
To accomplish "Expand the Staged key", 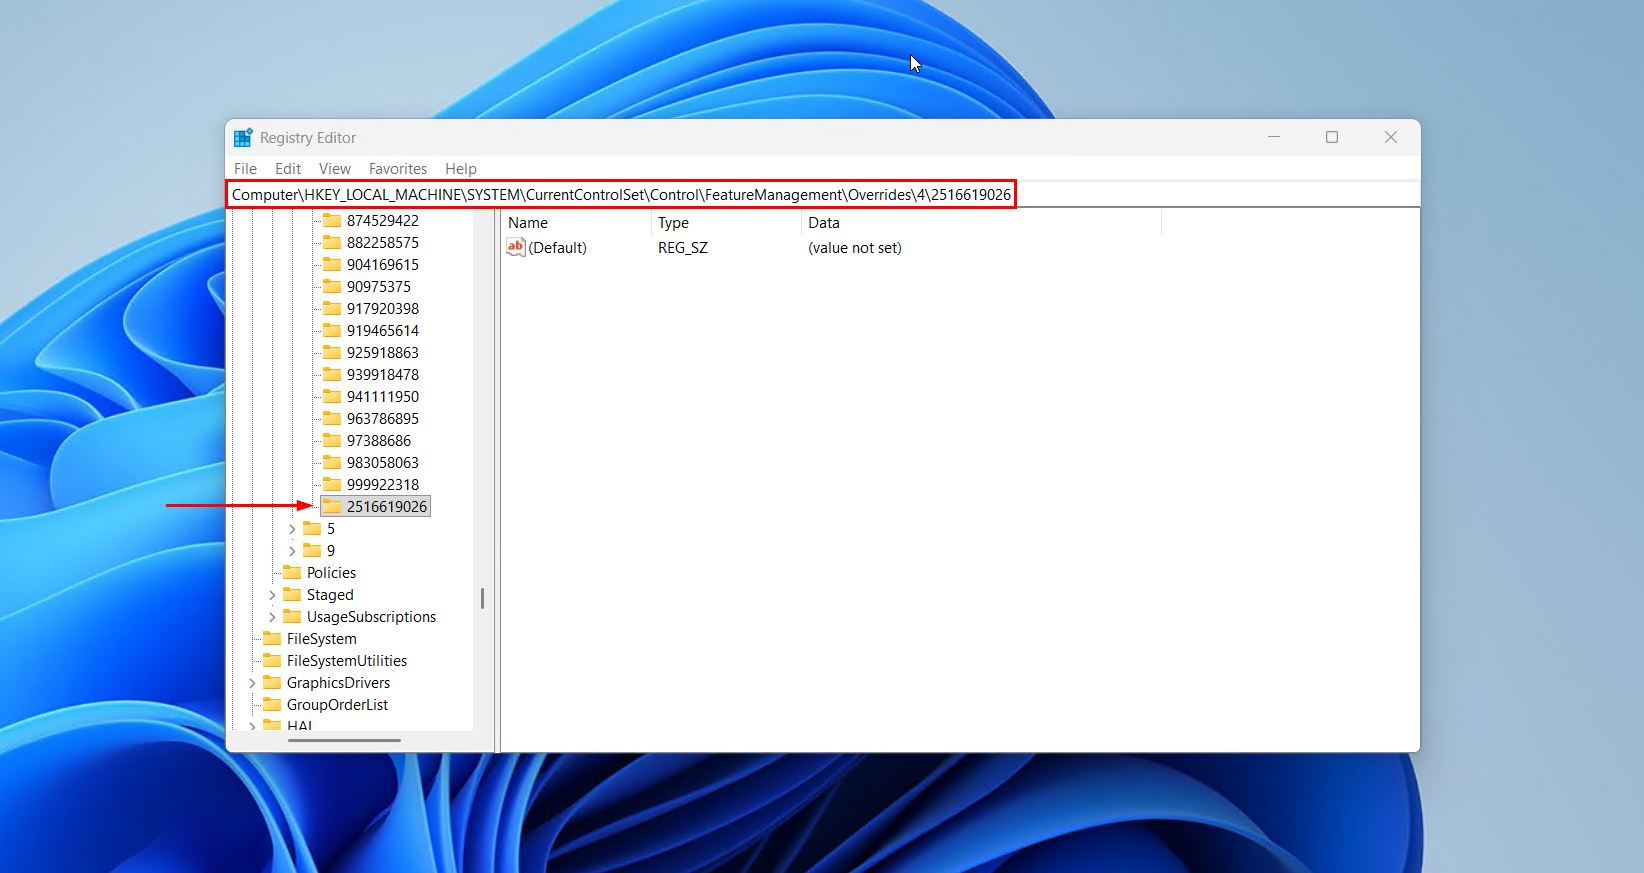I will (272, 595).
